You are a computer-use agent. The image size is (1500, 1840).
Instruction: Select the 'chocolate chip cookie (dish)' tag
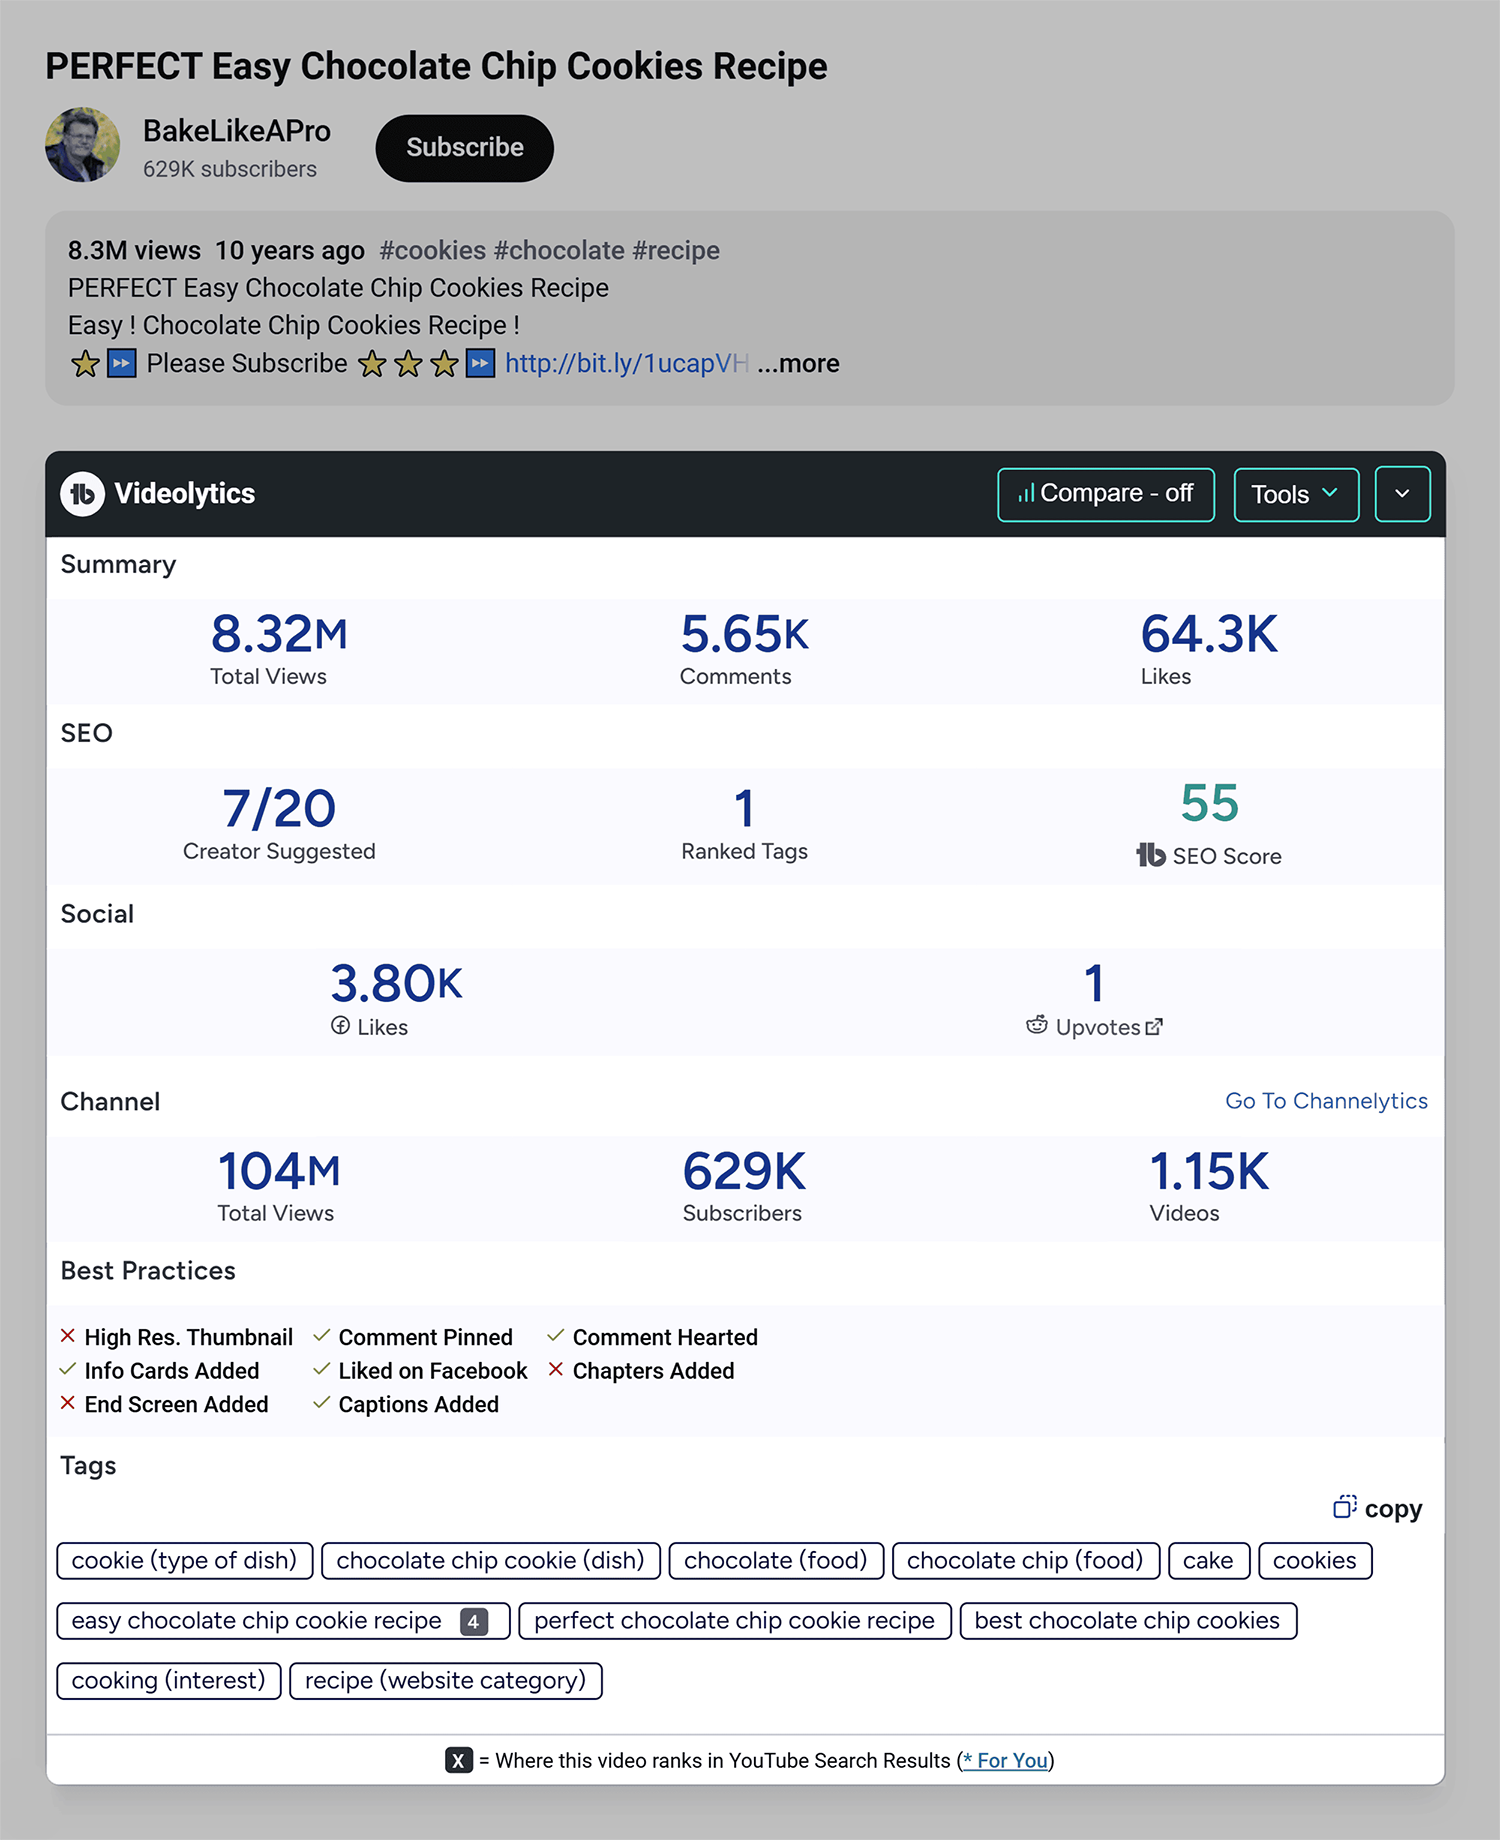click(x=491, y=1561)
